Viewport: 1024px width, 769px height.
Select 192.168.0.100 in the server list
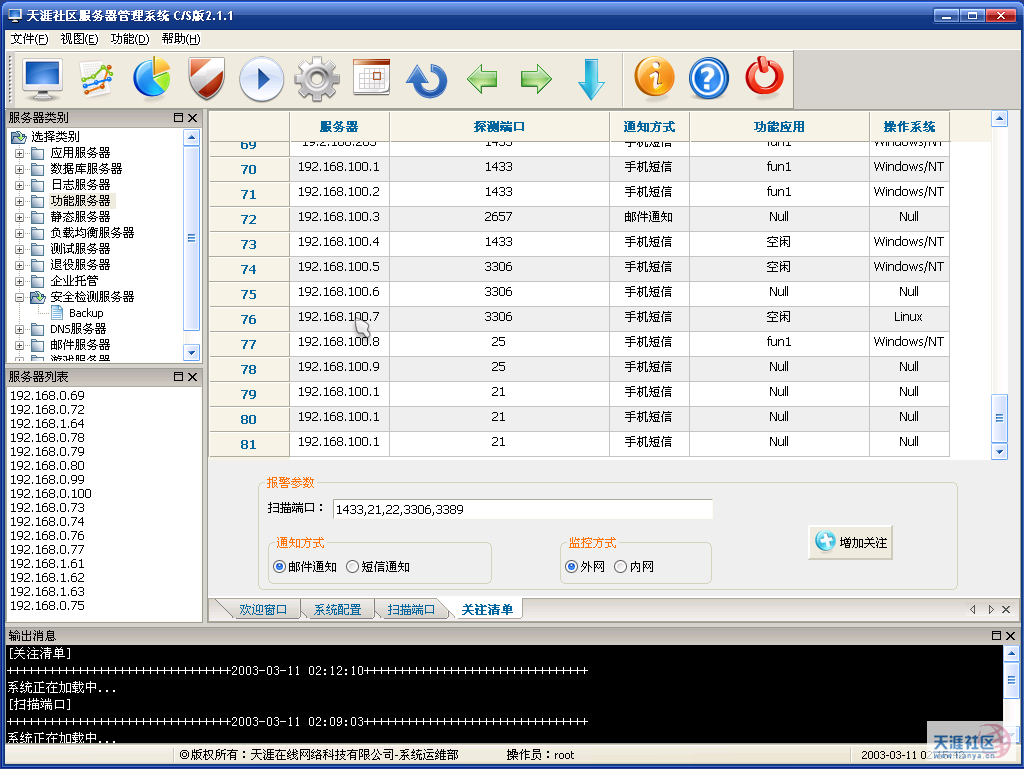click(x=51, y=494)
